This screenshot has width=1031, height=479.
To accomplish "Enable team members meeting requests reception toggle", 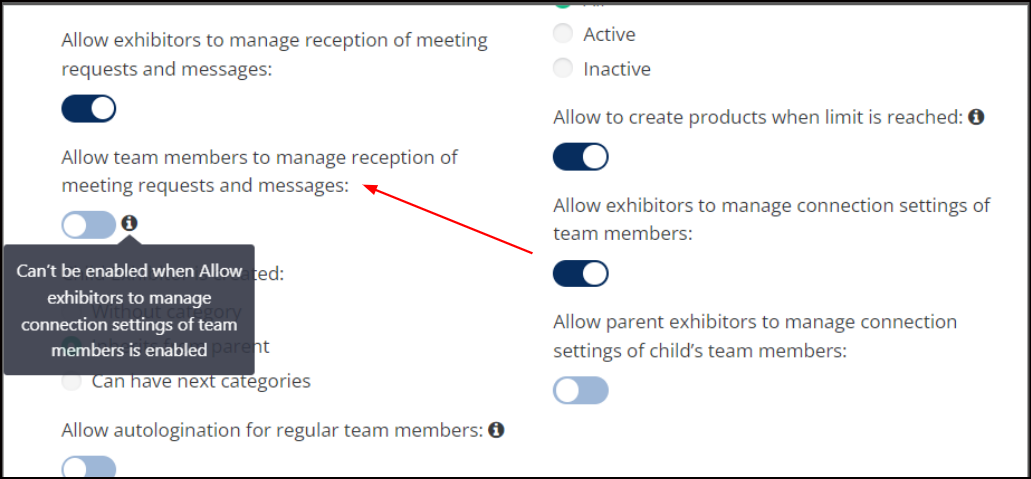I will 89,225.
